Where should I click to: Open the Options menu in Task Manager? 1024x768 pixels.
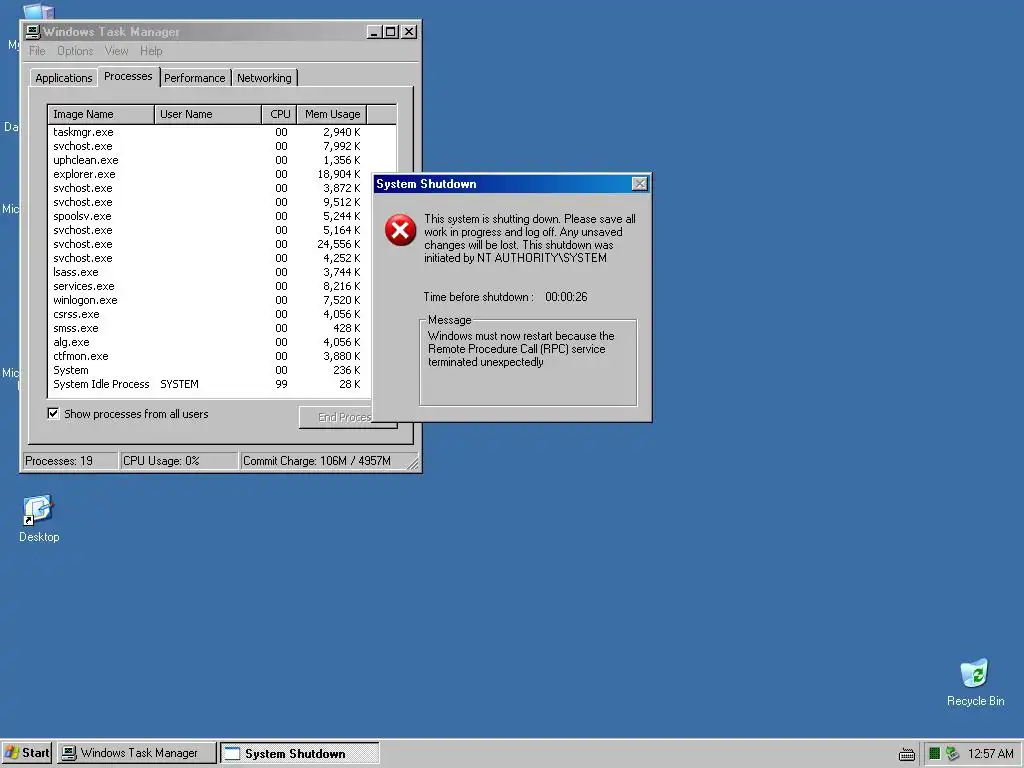(75, 51)
